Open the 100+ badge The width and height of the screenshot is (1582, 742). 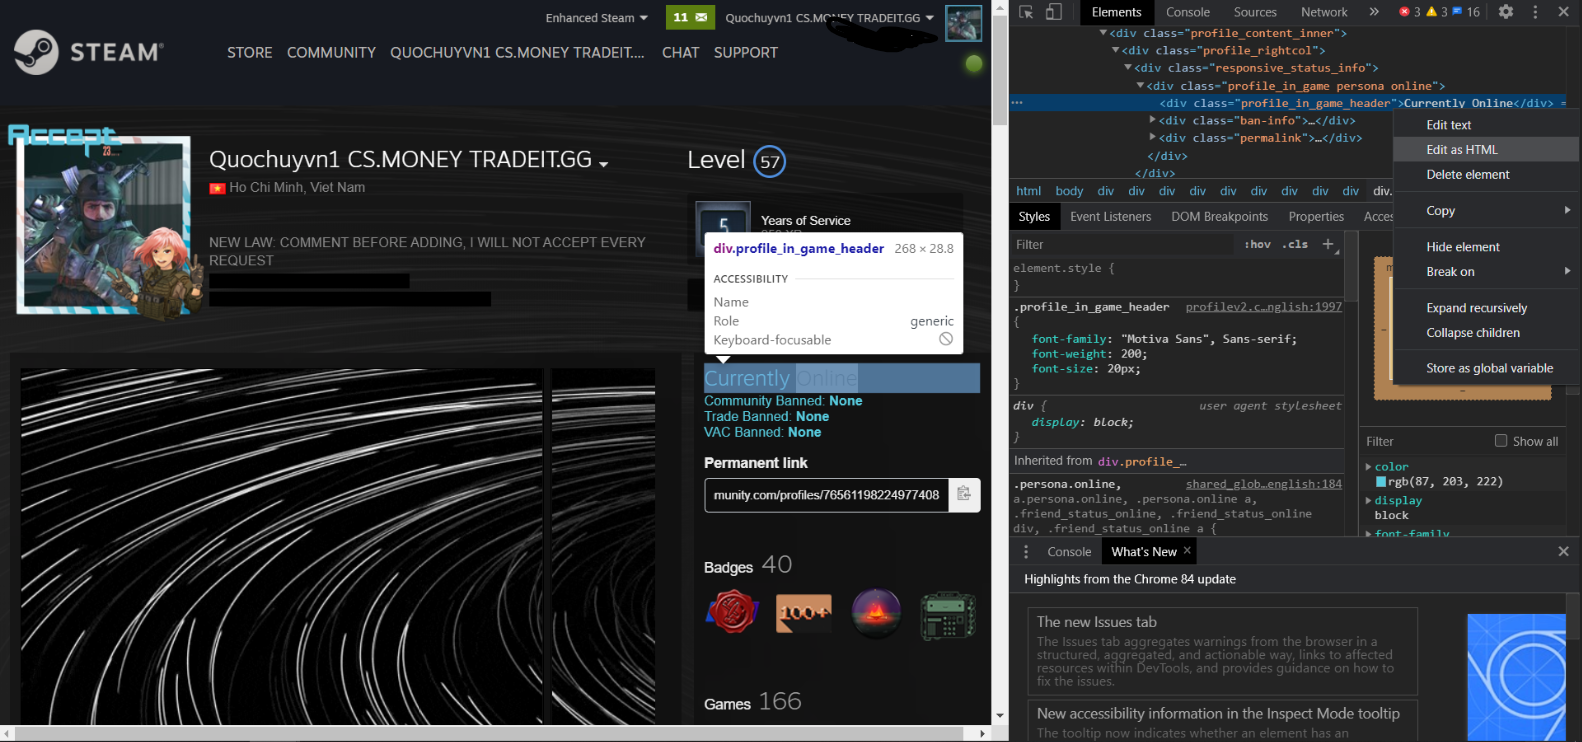(x=804, y=612)
